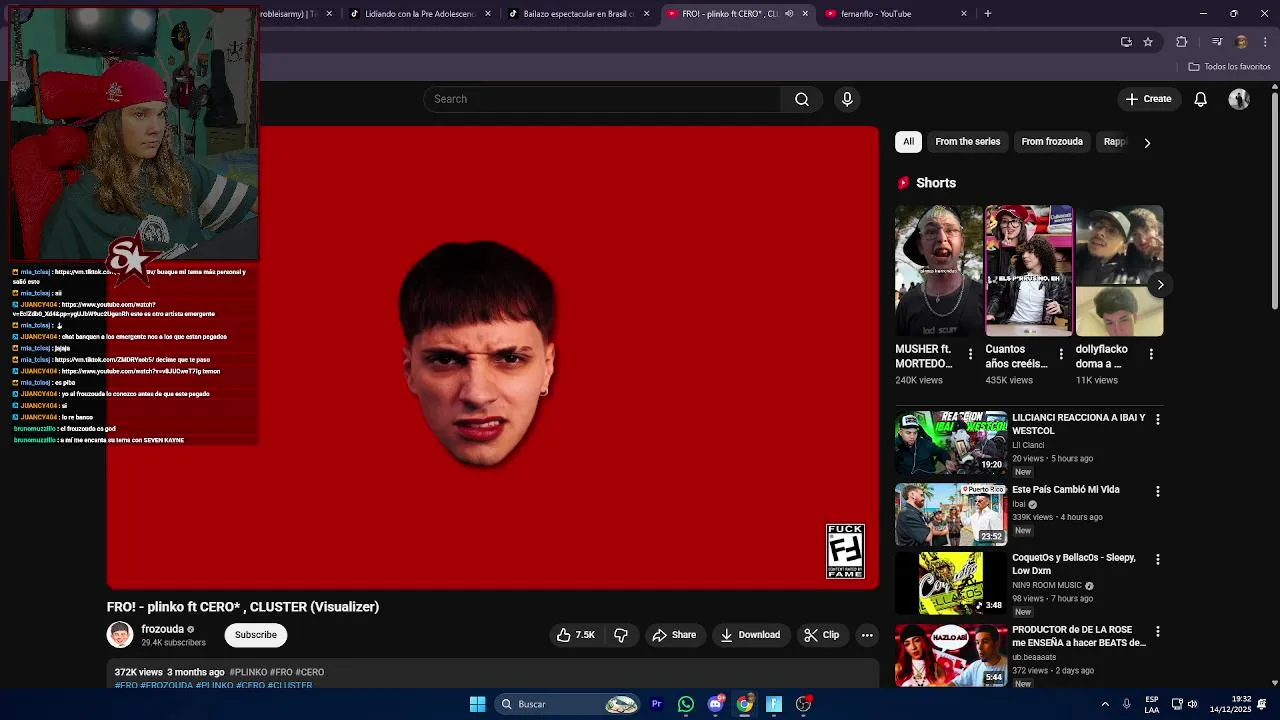Screen dimensions: 1280x720
Task: Click Create button in YouTube header
Action: click(x=1148, y=99)
